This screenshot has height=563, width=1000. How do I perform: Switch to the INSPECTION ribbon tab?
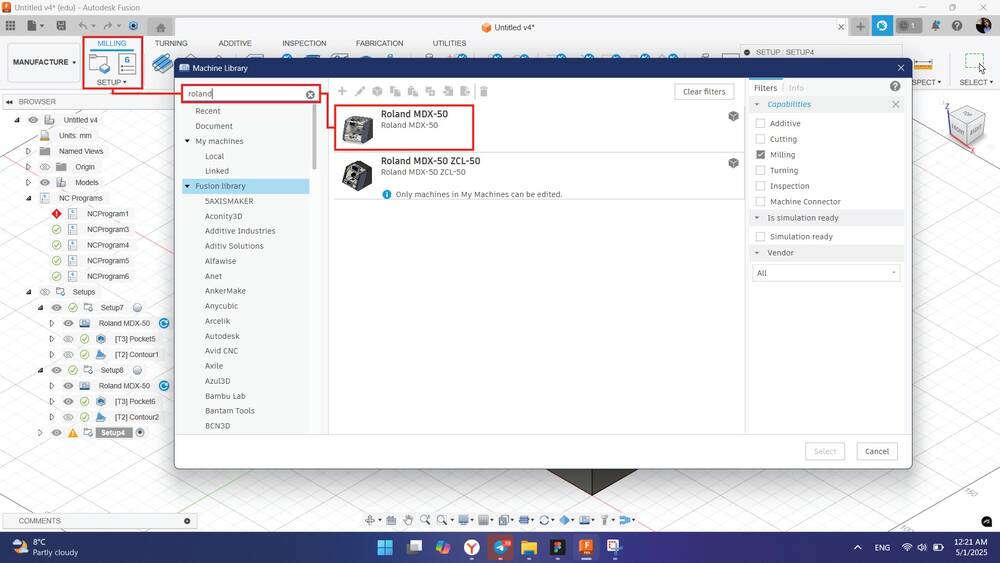pos(304,43)
